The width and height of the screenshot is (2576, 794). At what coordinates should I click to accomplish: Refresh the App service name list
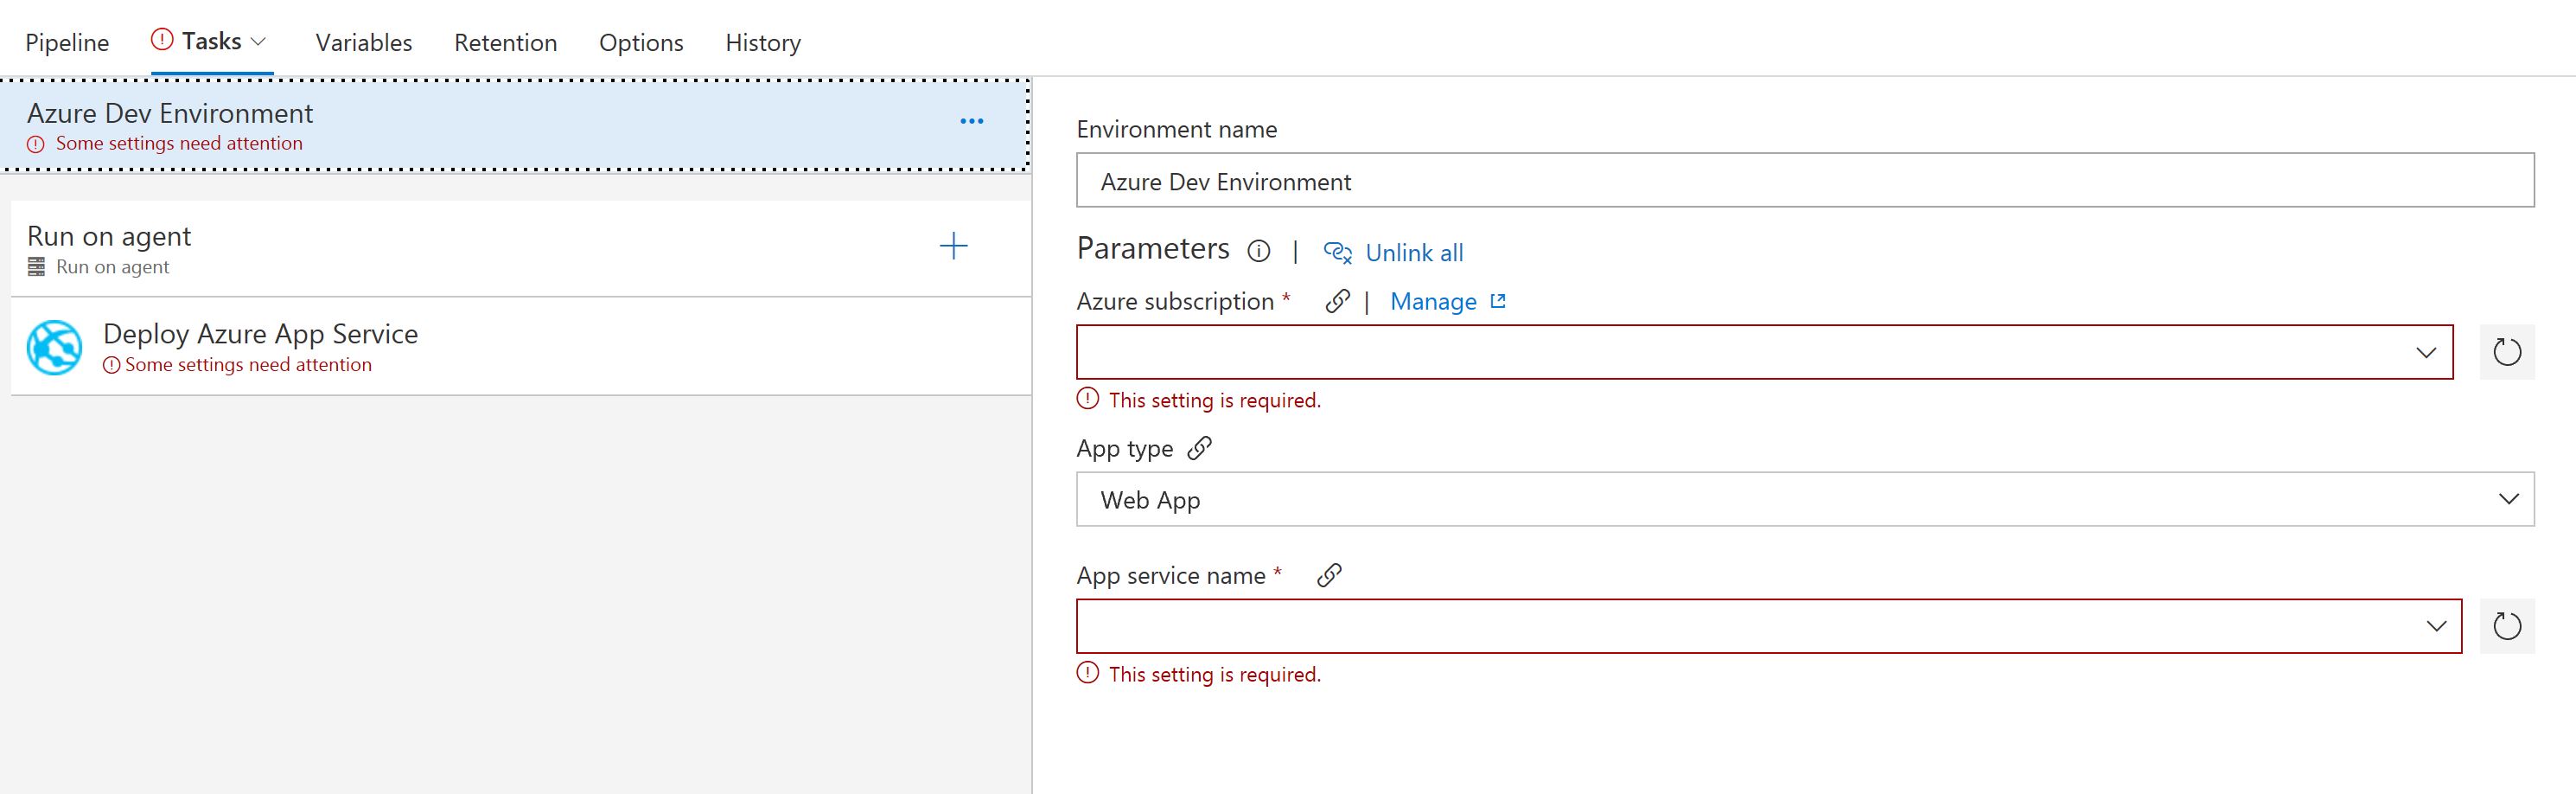pyautogui.click(x=2506, y=627)
